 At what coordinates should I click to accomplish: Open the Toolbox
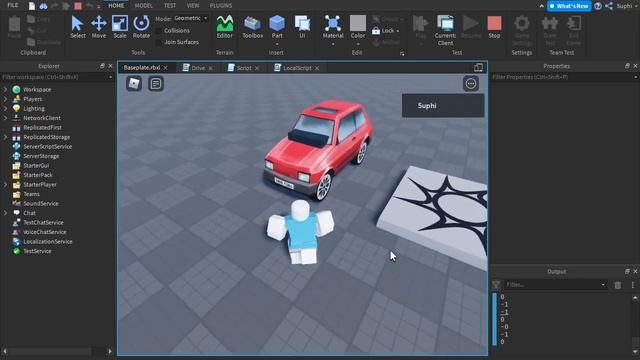253,27
